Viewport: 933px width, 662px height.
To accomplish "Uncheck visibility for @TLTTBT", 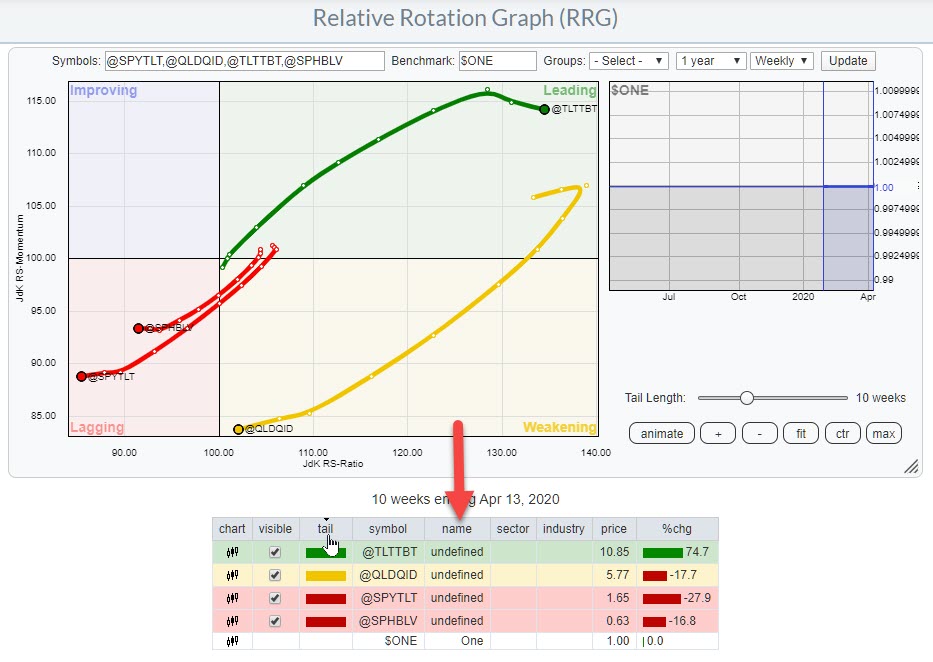I will (275, 552).
